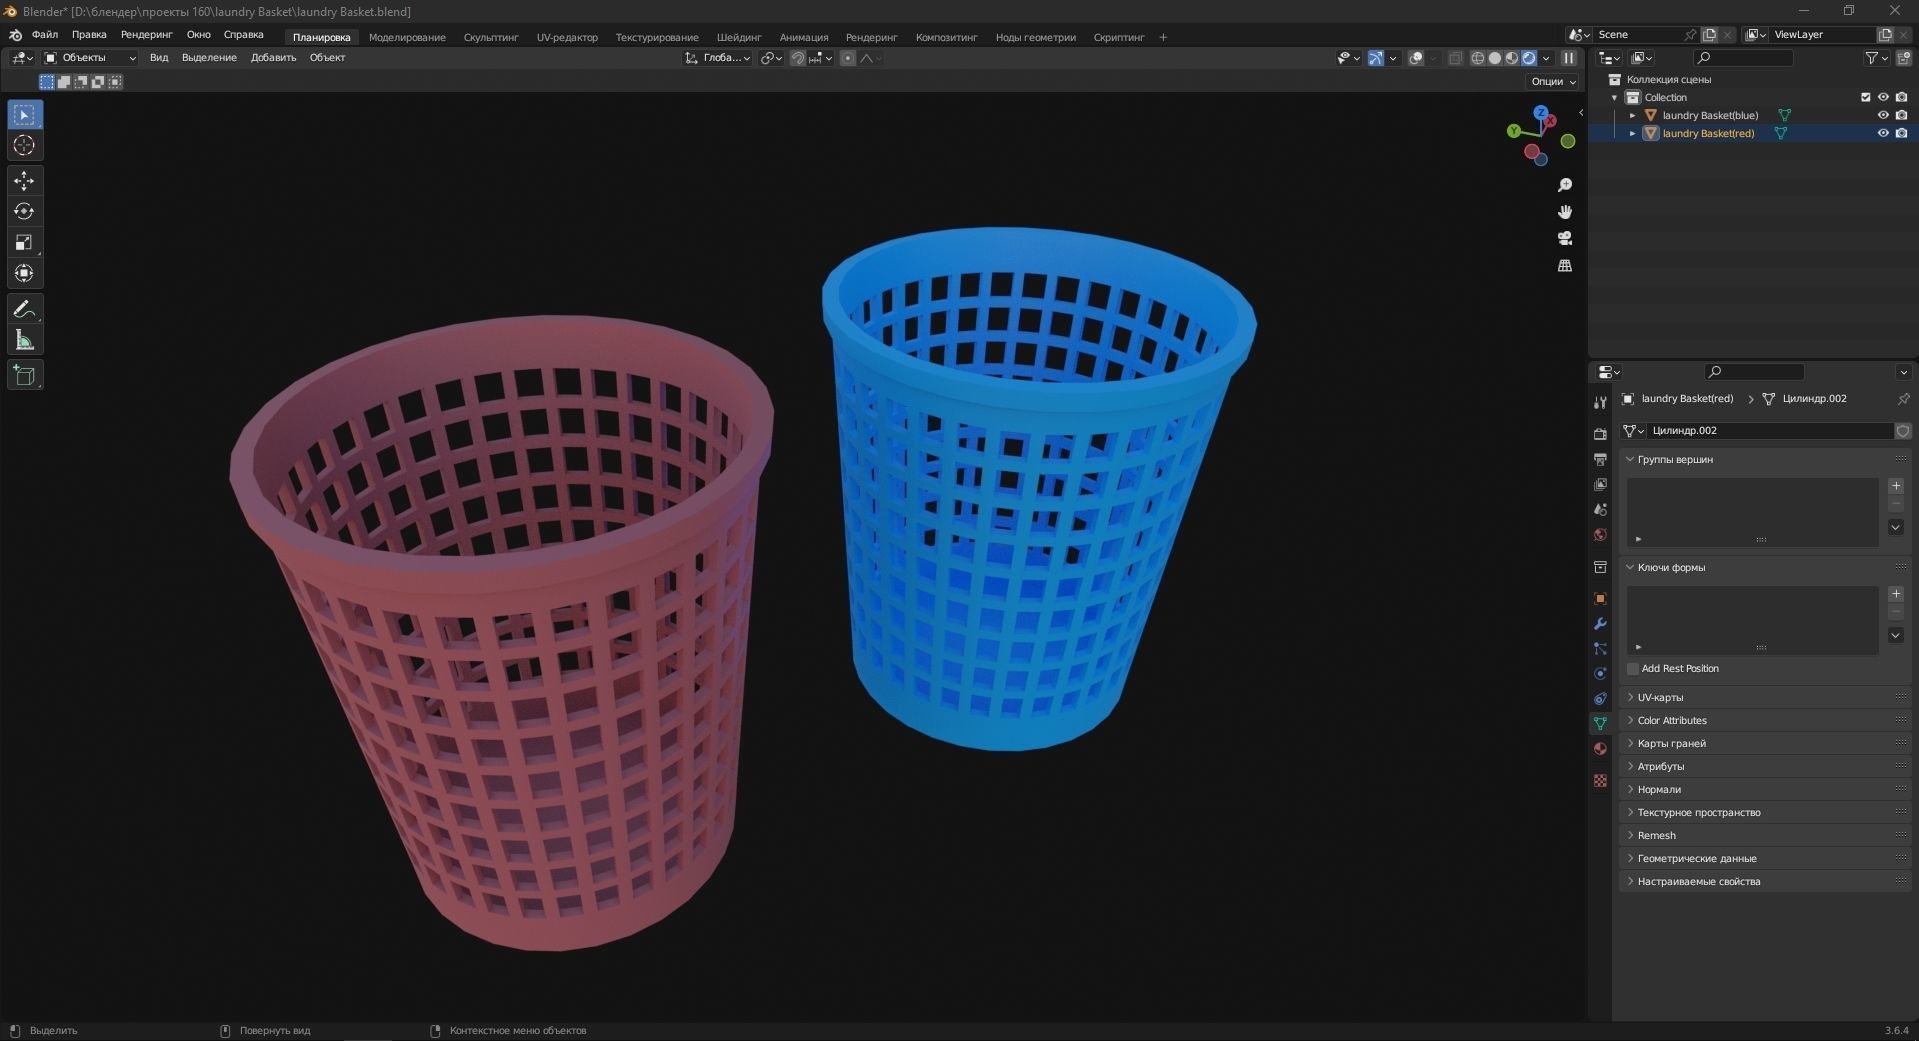The image size is (1919, 1041).
Task: Click the zoom magnifier viewport icon
Action: [1565, 185]
